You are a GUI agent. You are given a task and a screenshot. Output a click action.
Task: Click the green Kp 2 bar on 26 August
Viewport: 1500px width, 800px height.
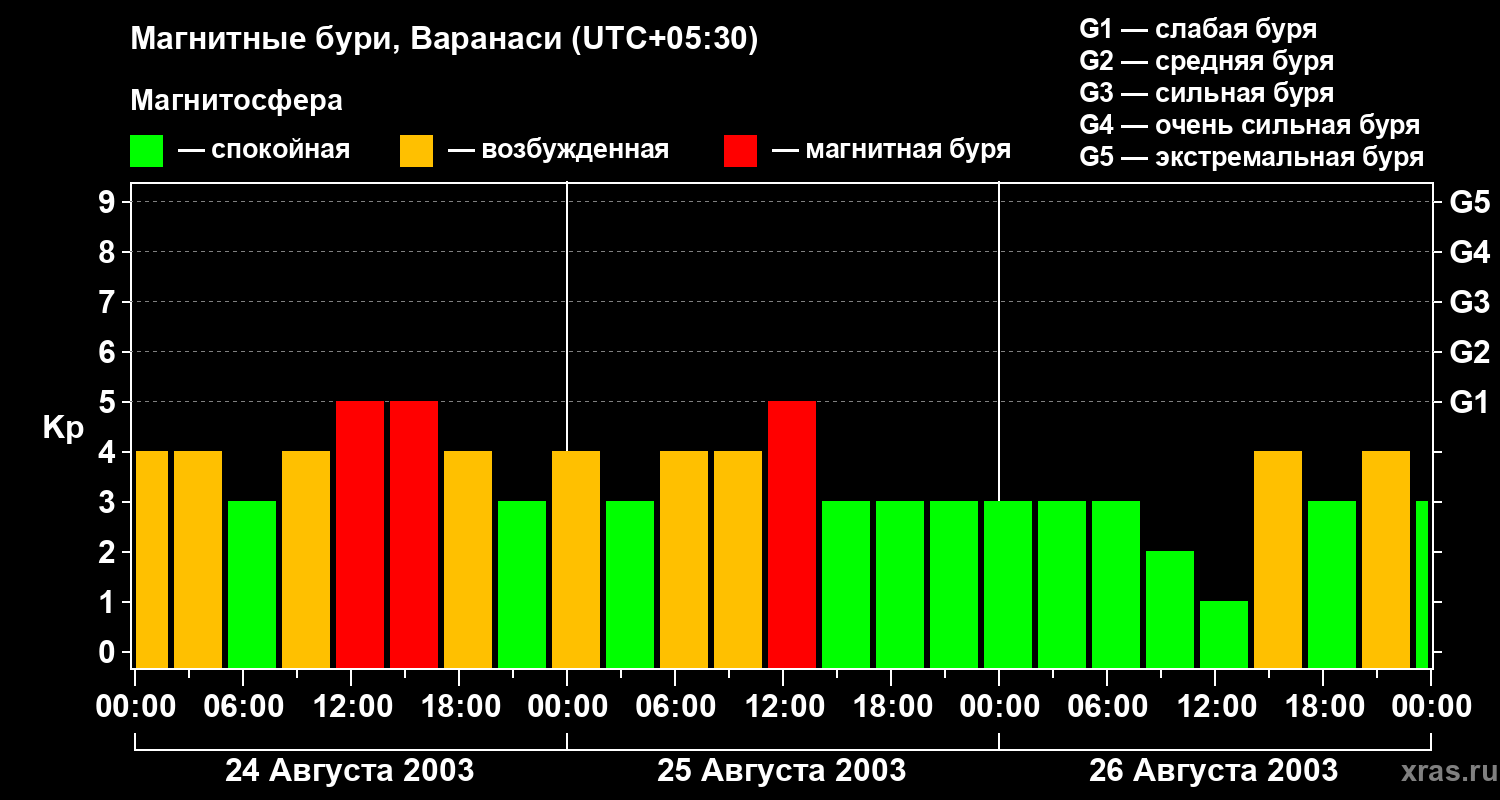1170,609
